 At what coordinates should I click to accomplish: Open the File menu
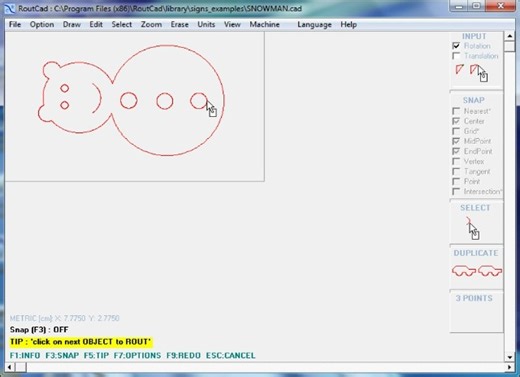(x=15, y=25)
